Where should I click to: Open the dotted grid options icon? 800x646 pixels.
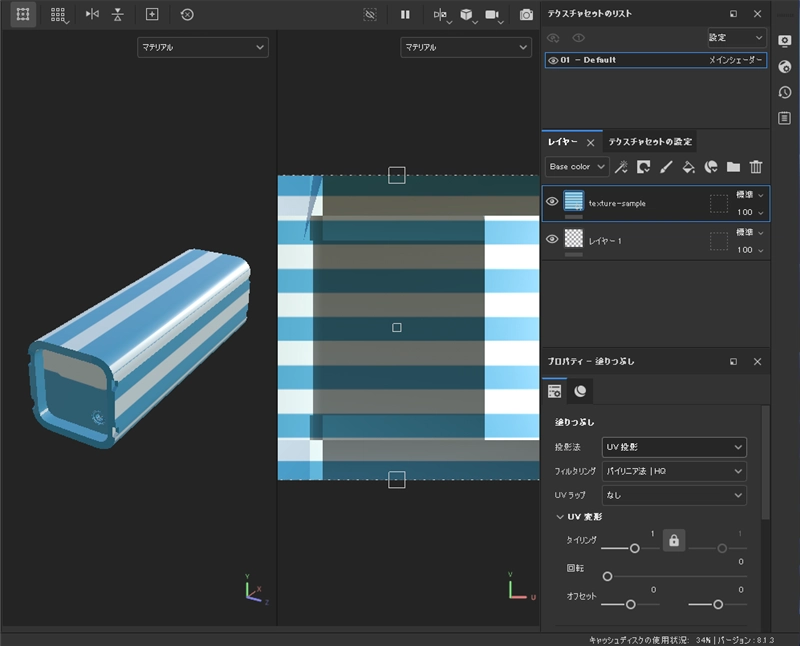click(x=58, y=14)
